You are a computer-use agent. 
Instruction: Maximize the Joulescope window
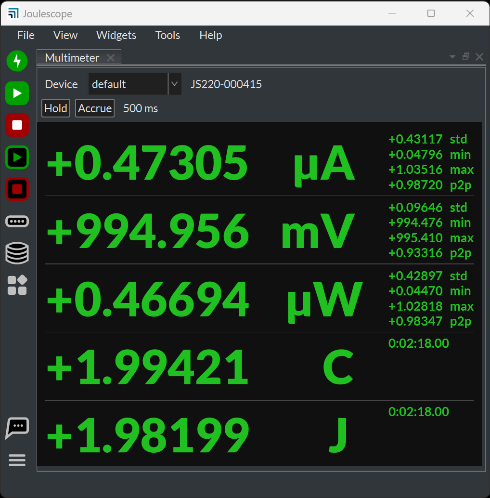[x=431, y=13]
